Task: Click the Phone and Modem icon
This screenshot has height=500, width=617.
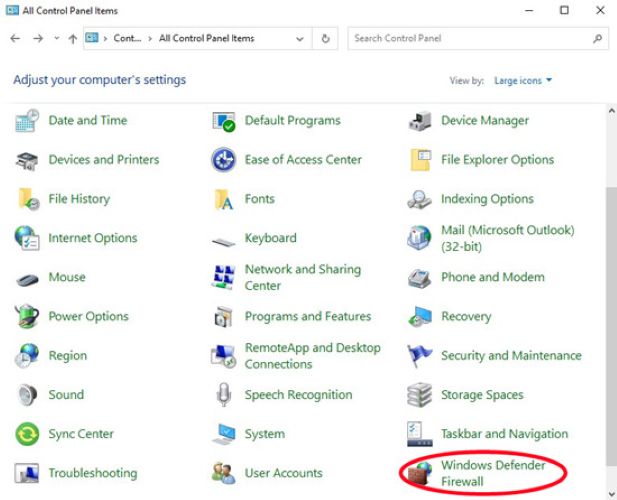Action: pyautogui.click(x=419, y=278)
